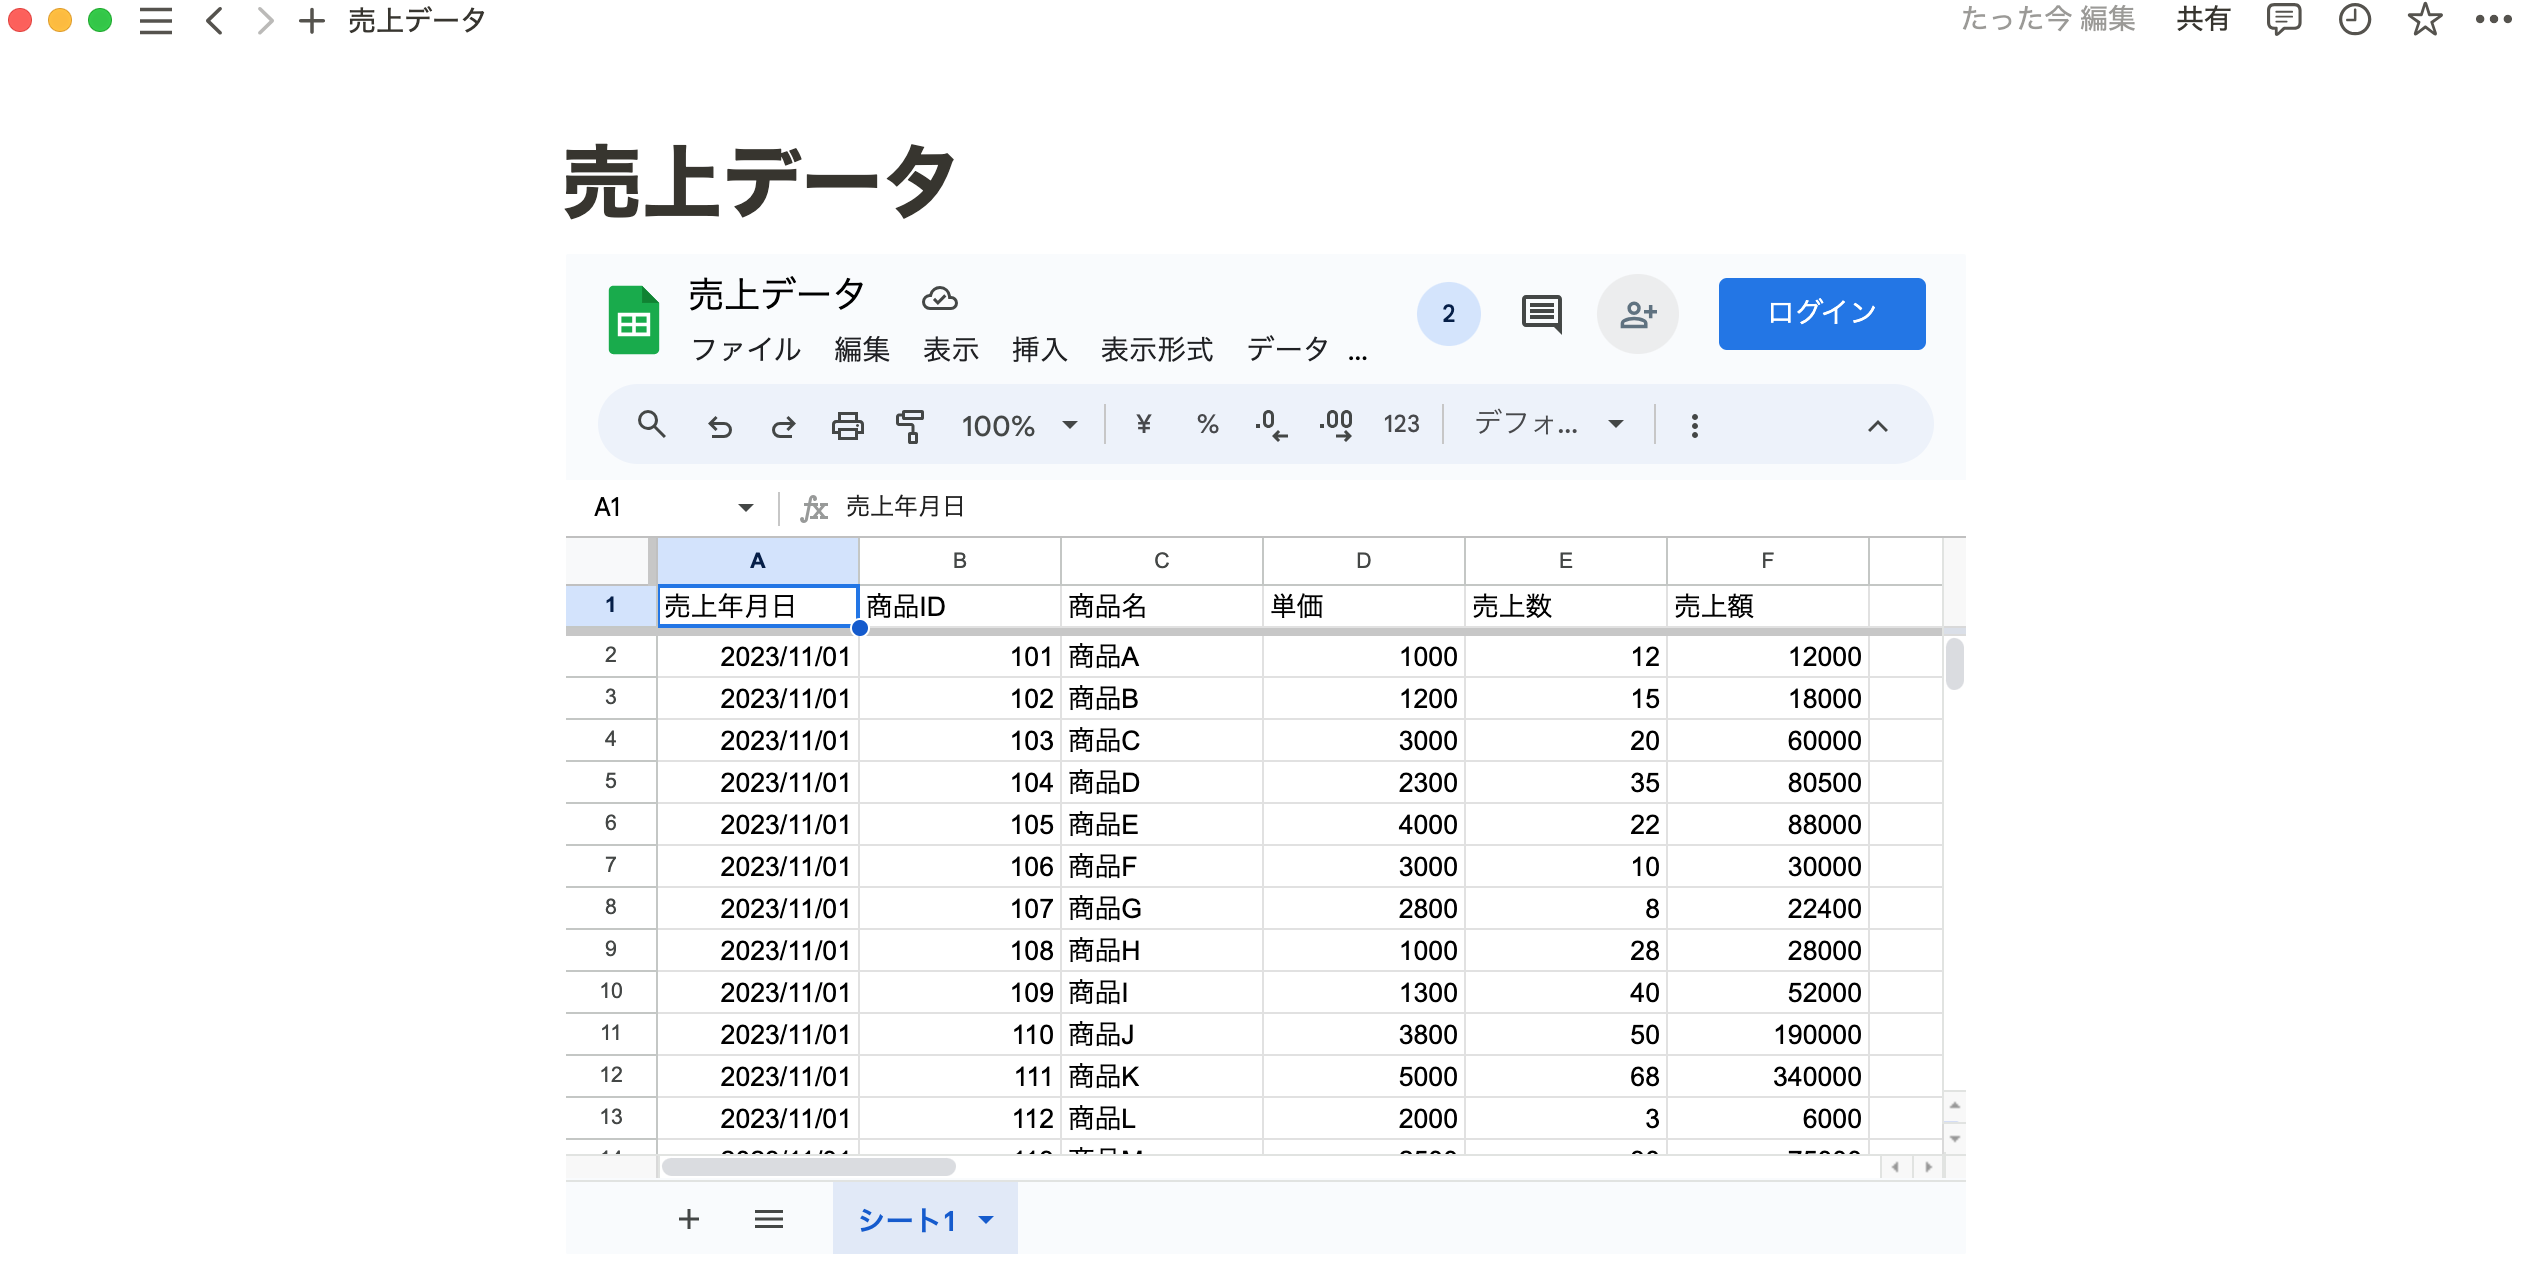Increase decimal places
This screenshot has height=1274, width=2532.
[1336, 426]
